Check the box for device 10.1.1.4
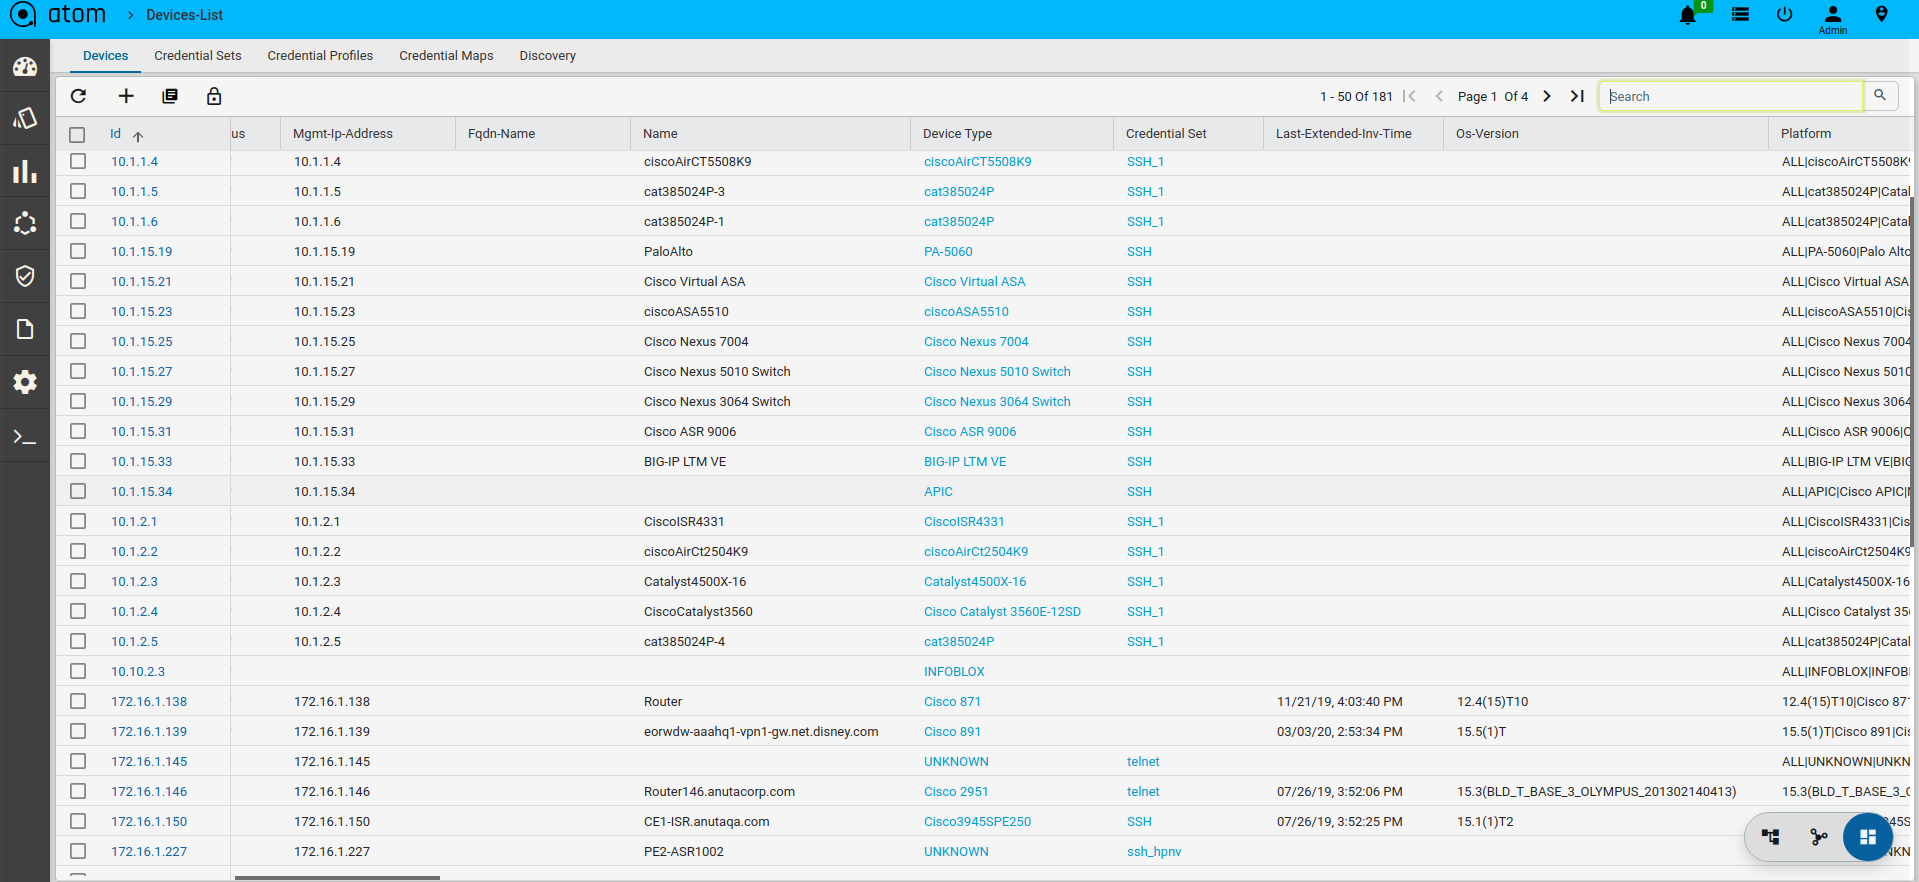The width and height of the screenshot is (1919, 882). coord(78,161)
